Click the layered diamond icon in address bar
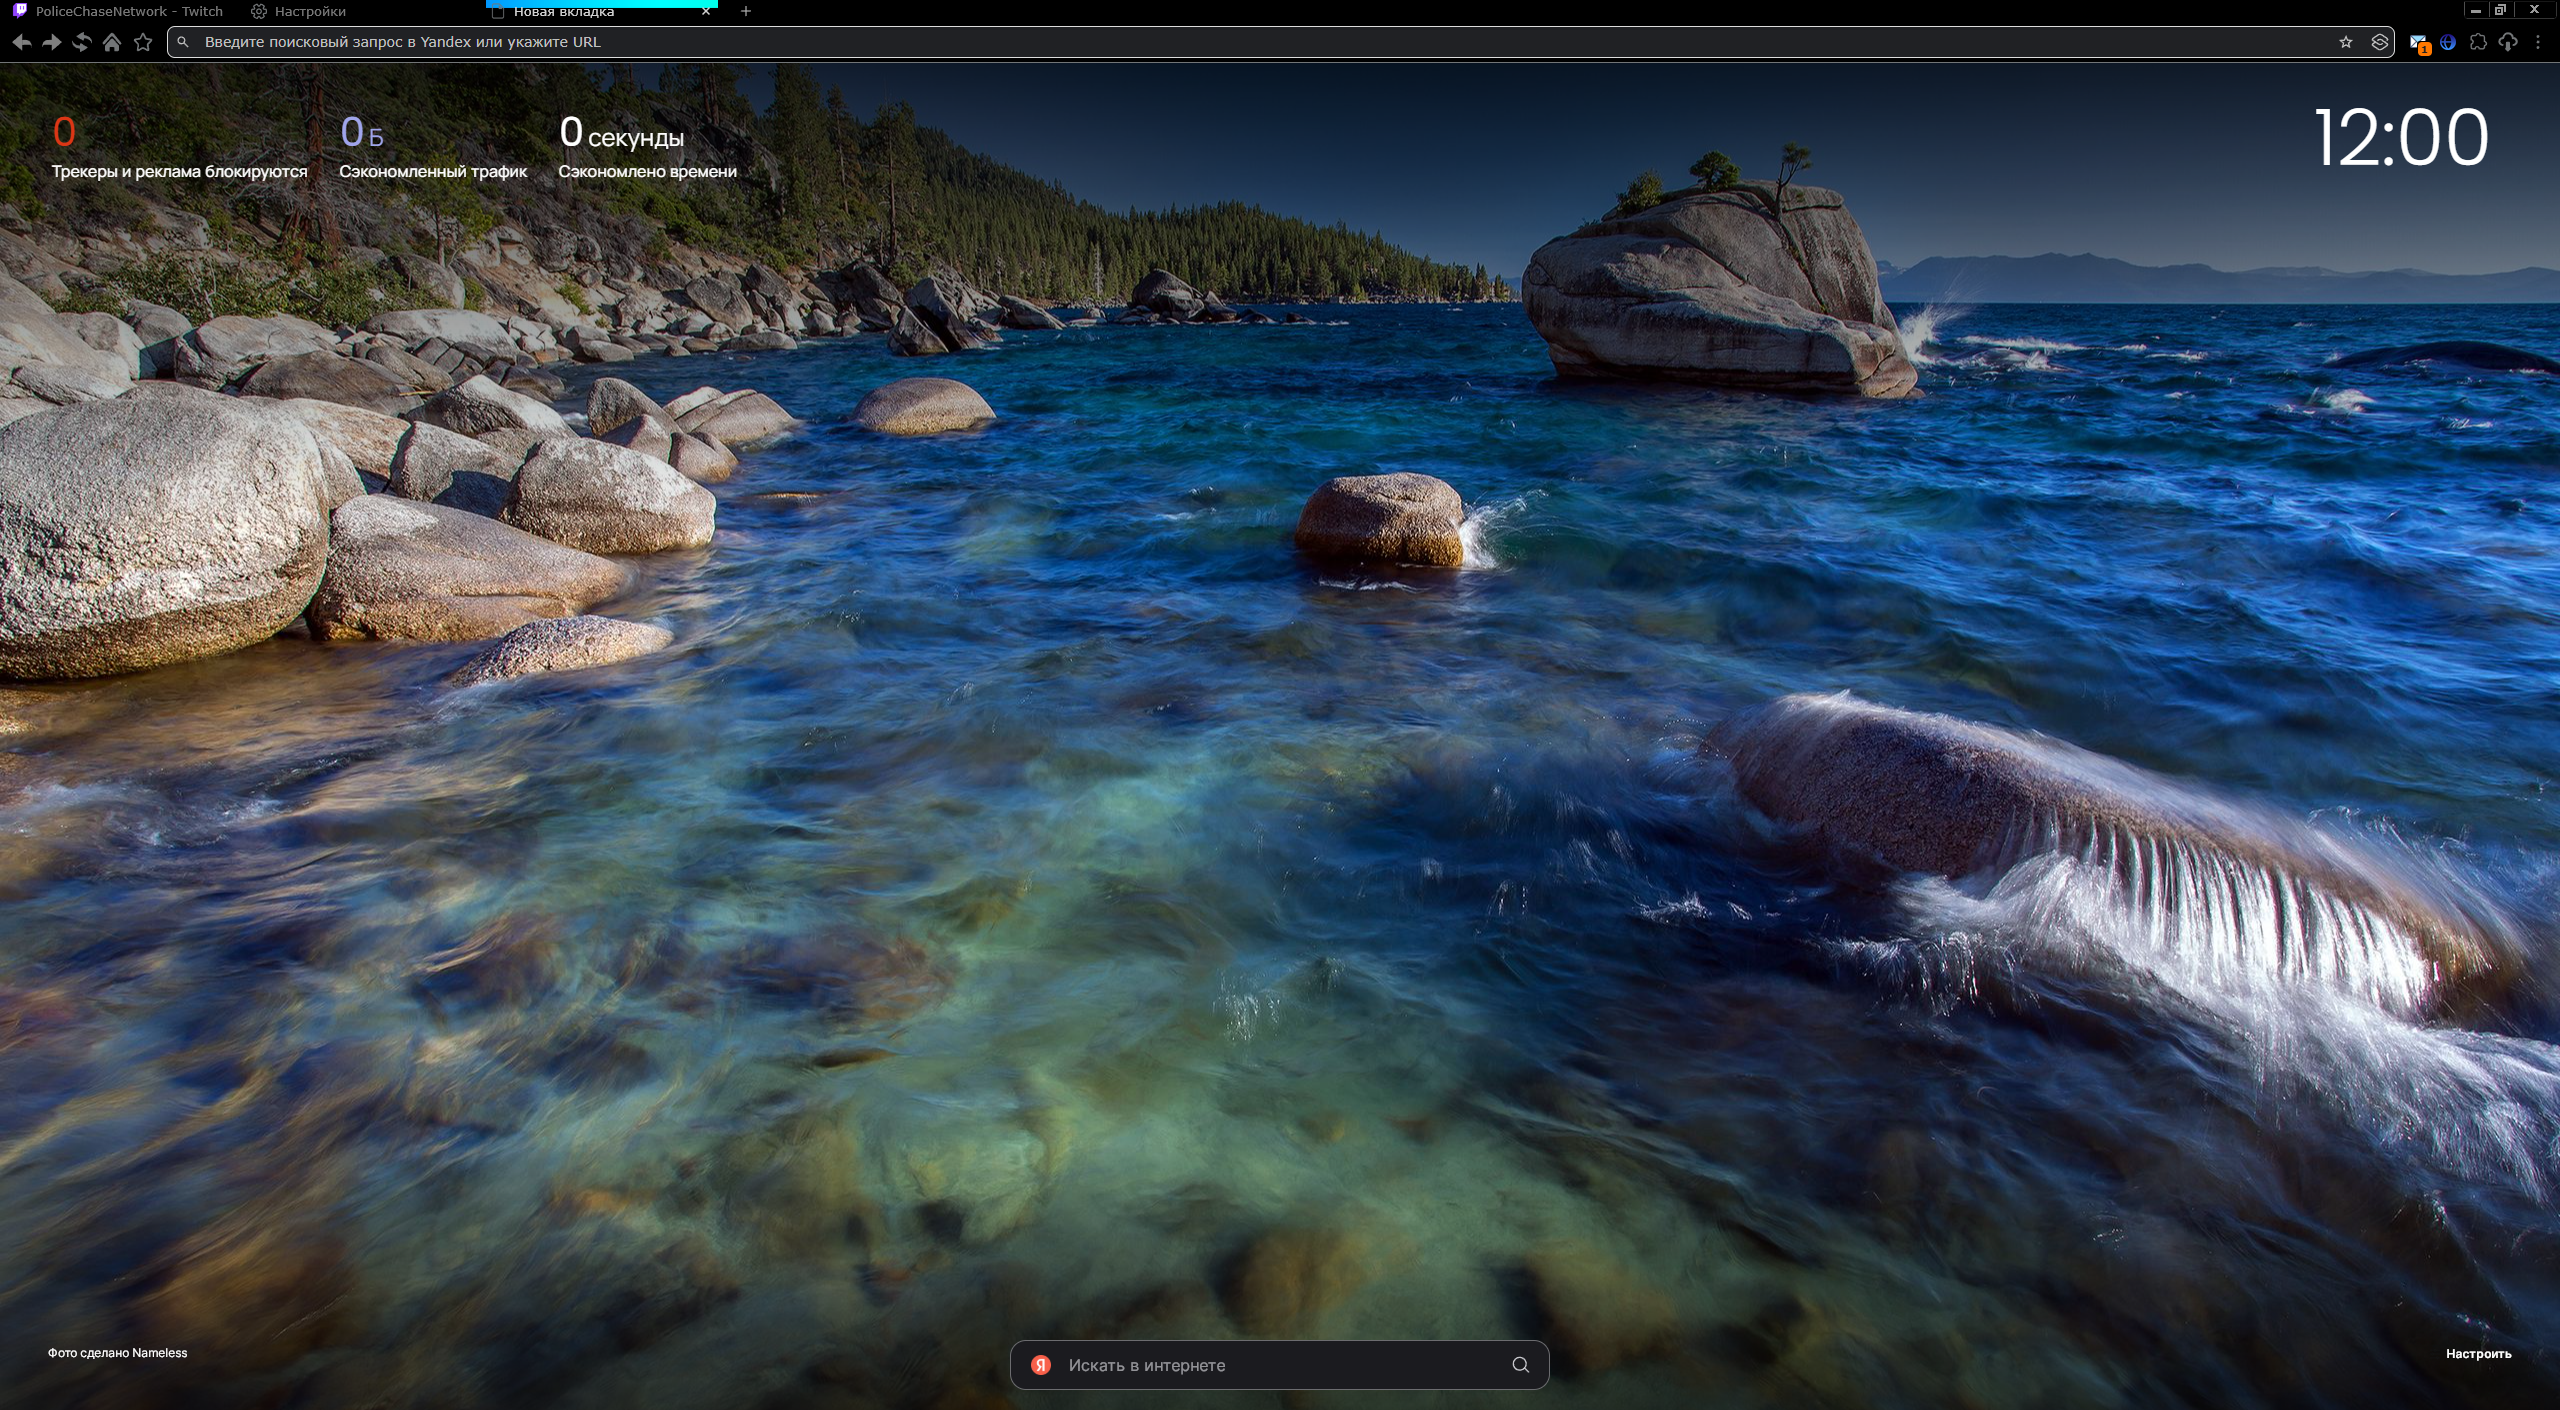Image resolution: width=2560 pixels, height=1410 pixels. [2380, 42]
